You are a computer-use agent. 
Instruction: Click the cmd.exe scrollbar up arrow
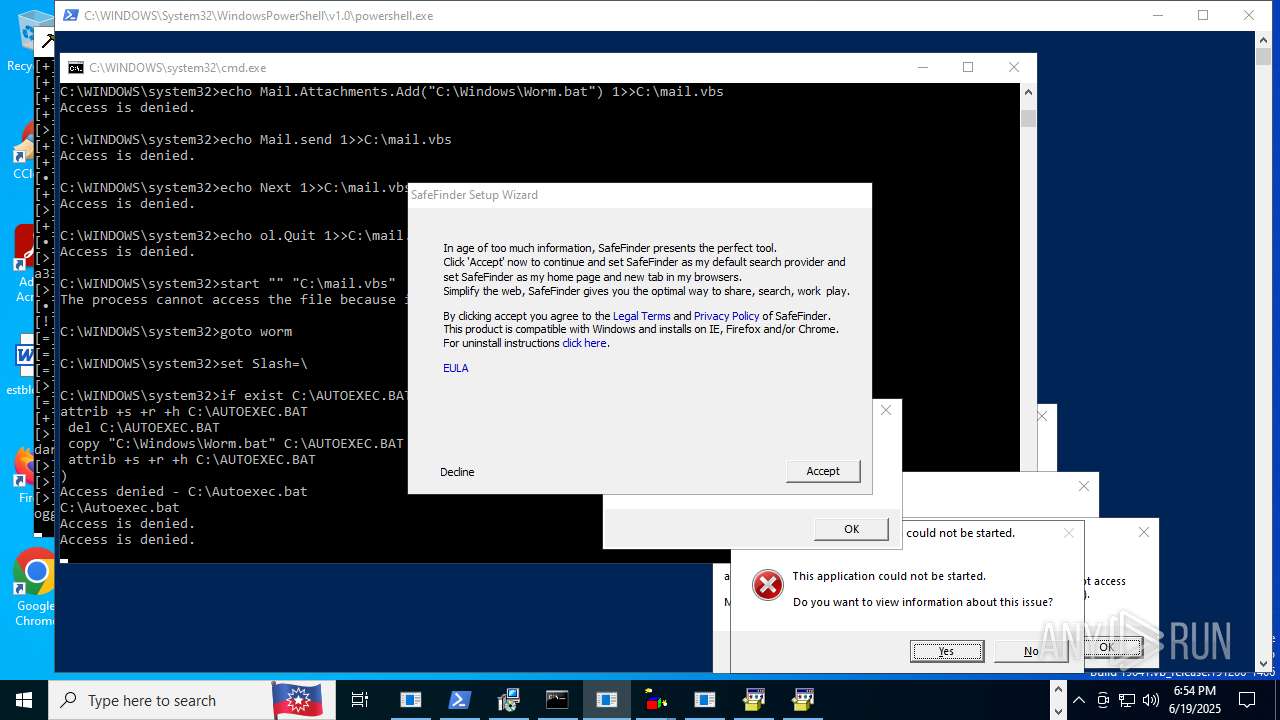pyautogui.click(x=1028, y=92)
